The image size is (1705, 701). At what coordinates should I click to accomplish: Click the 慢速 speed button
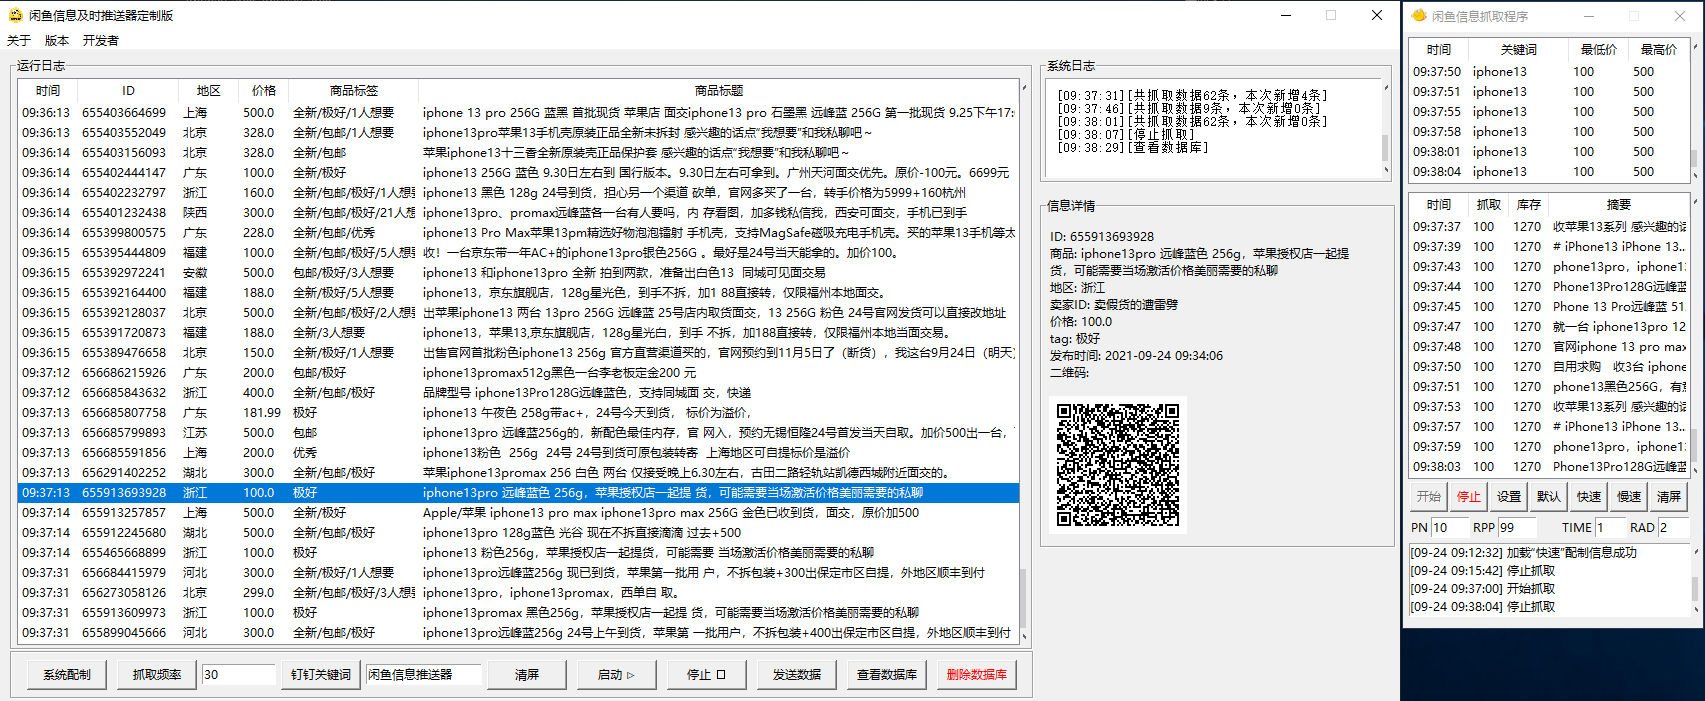click(x=1629, y=497)
